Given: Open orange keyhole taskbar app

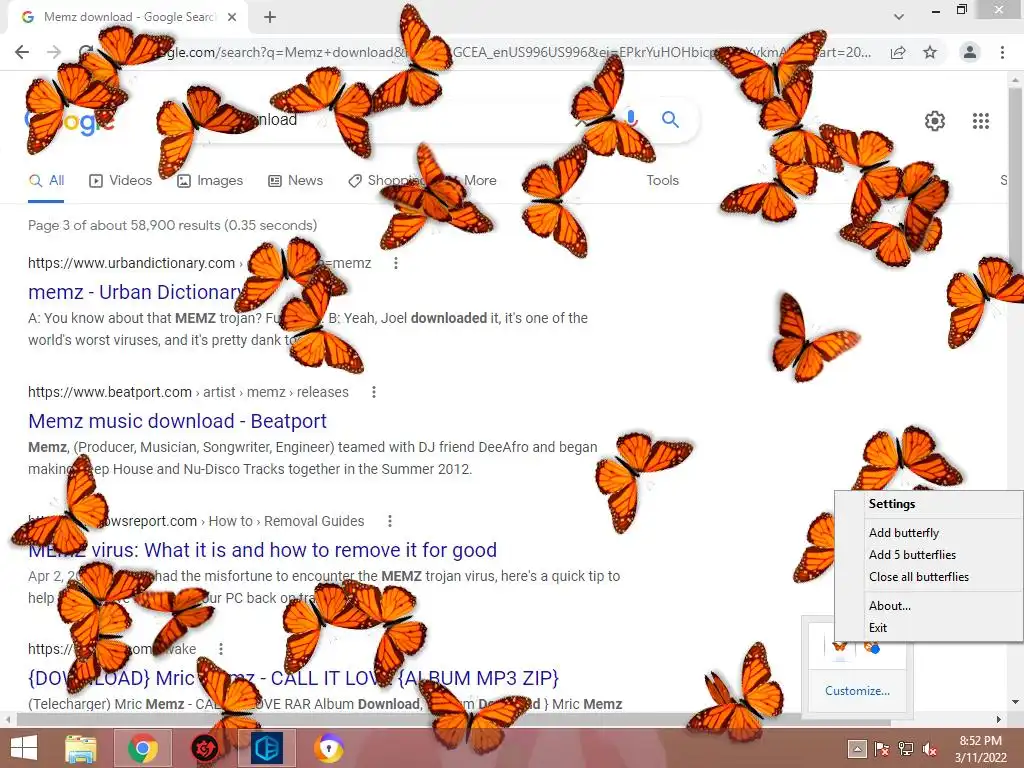Looking at the screenshot, I should pyautogui.click(x=328, y=748).
